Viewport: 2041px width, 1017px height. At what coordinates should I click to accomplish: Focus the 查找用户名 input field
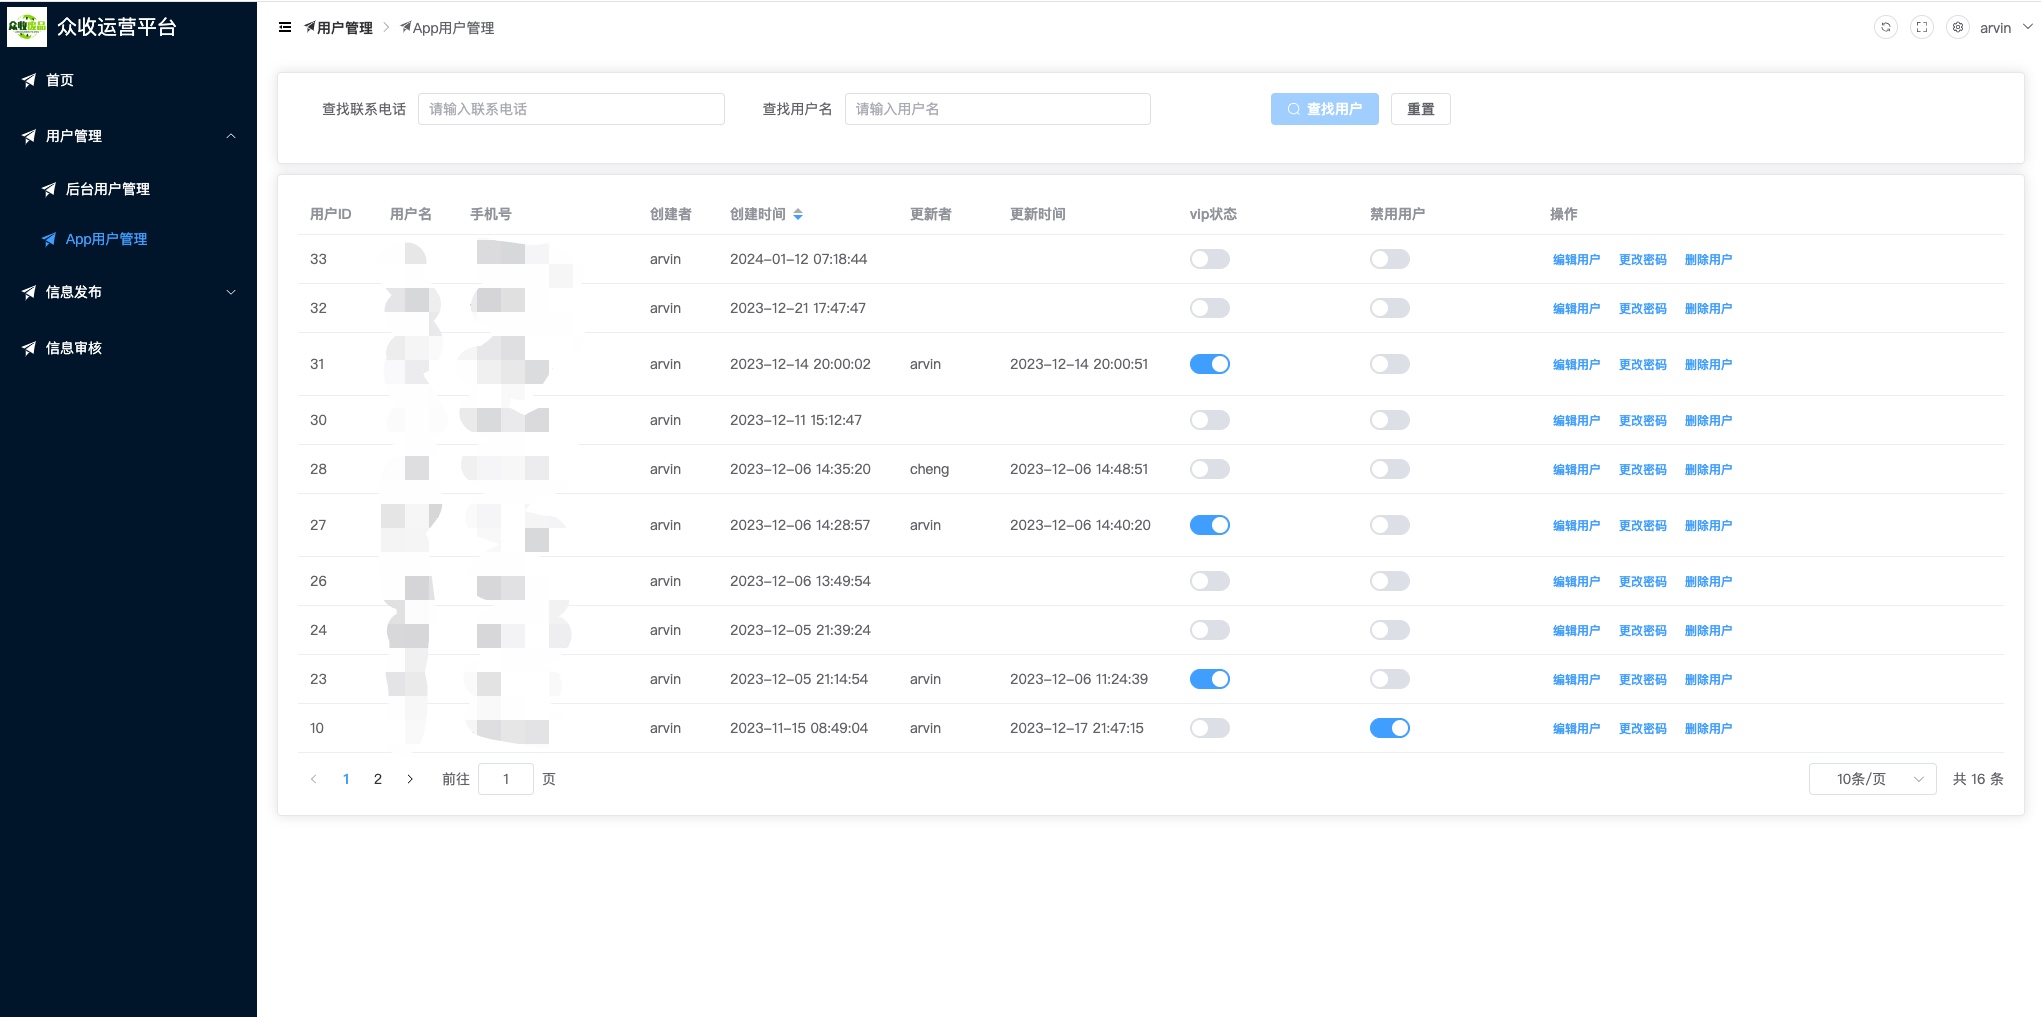point(998,109)
